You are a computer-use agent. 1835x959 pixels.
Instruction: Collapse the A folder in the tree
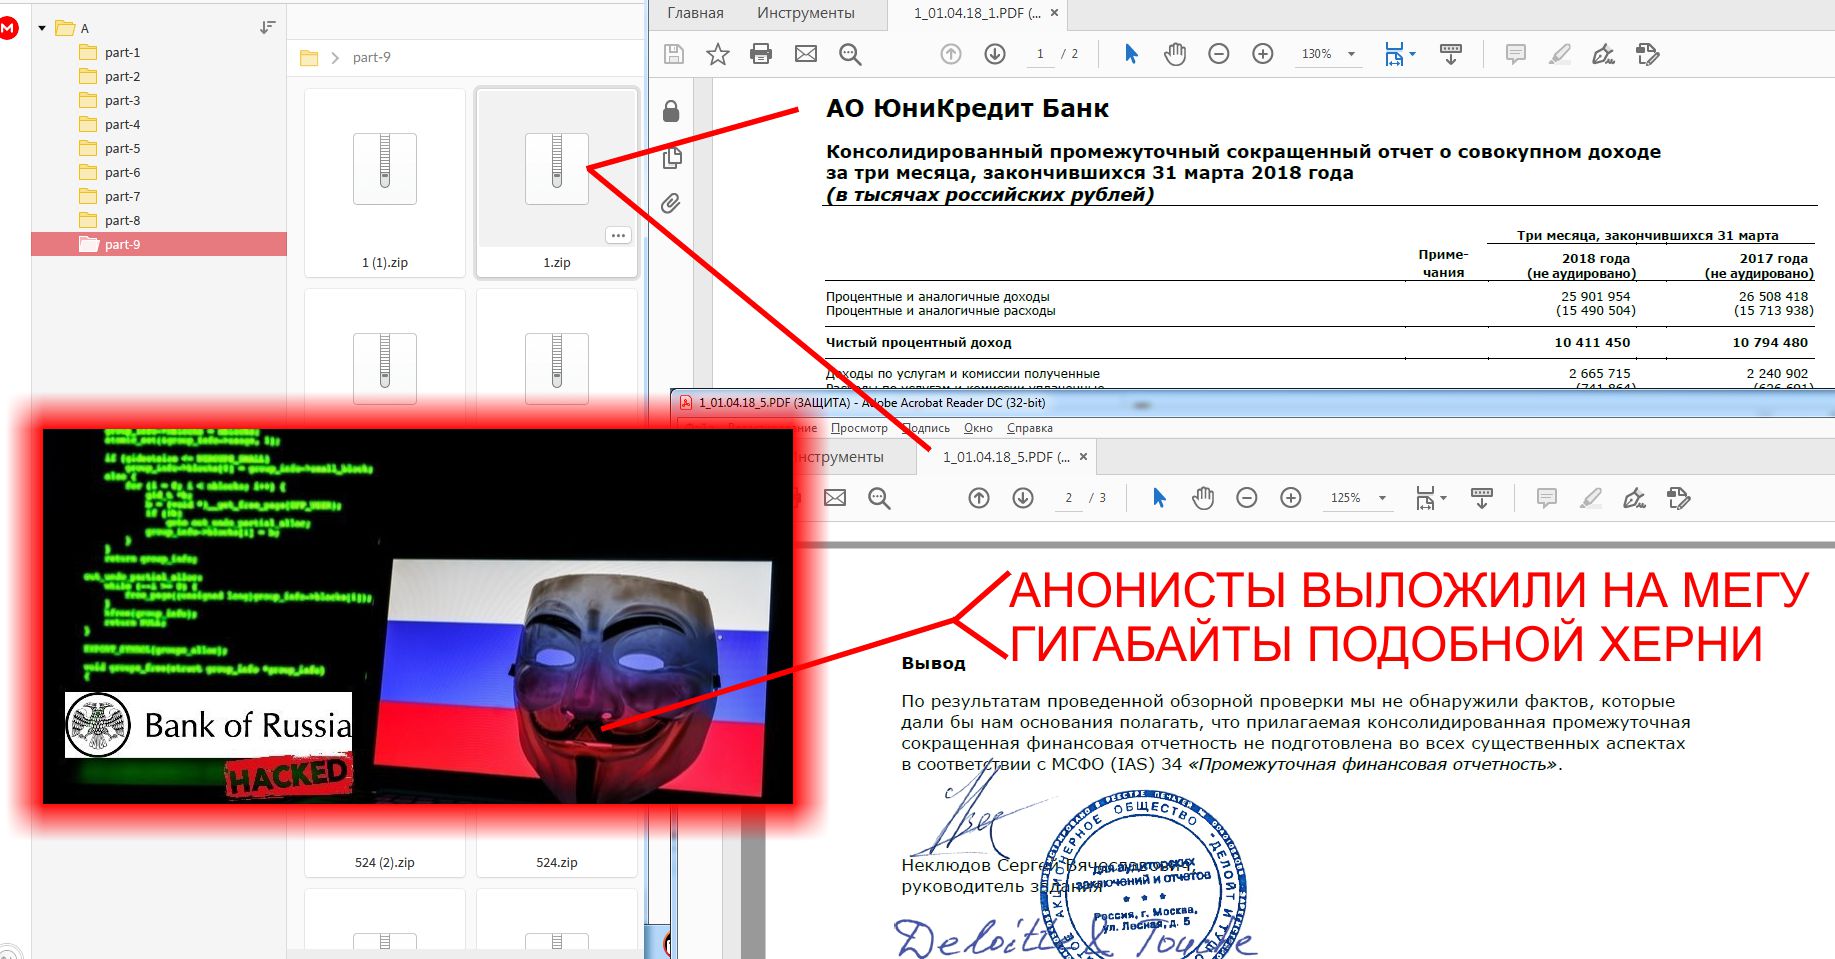coord(42,28)
